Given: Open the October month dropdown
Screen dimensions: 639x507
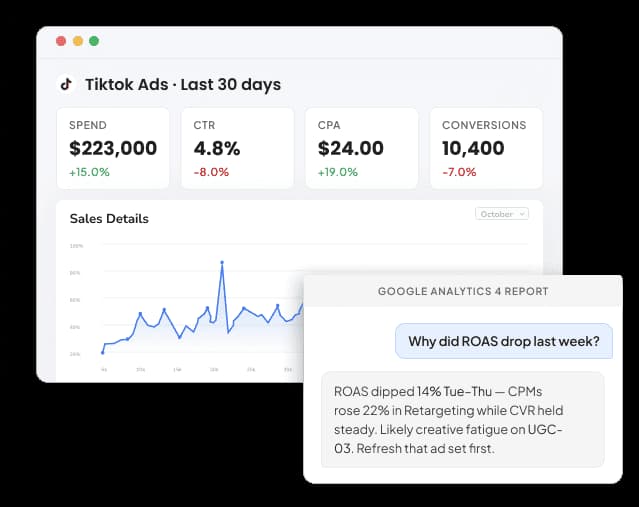Looking at the screenshot, I should (502, 214).
